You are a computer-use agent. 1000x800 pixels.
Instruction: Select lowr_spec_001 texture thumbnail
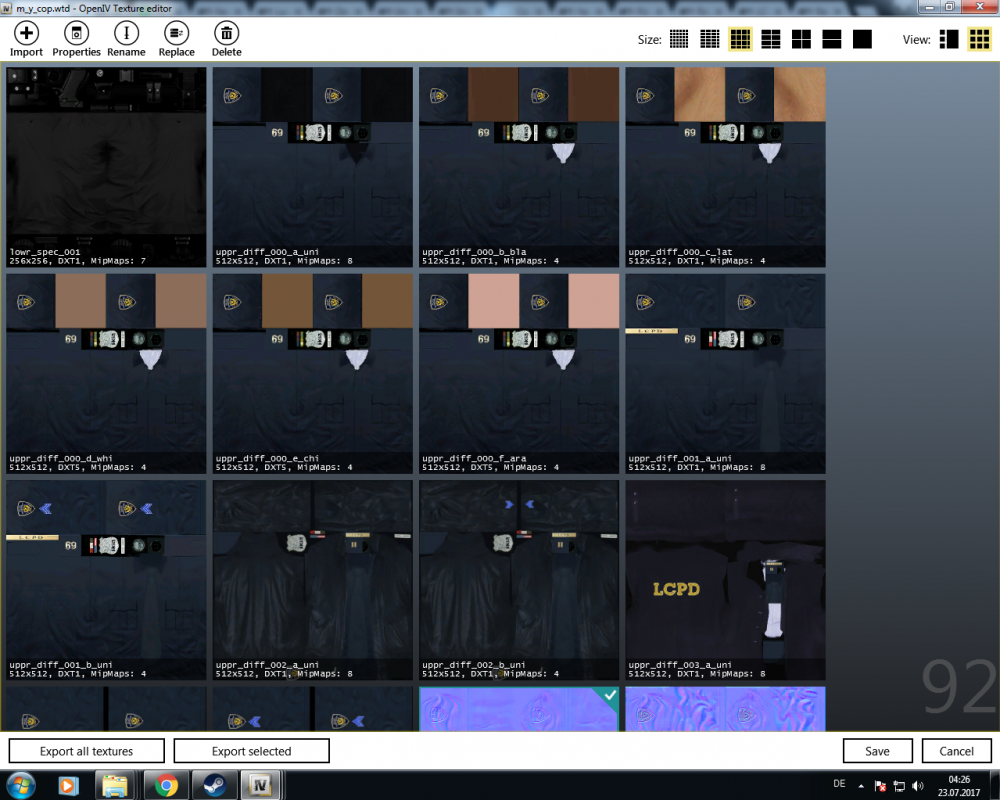coord(107,167)
